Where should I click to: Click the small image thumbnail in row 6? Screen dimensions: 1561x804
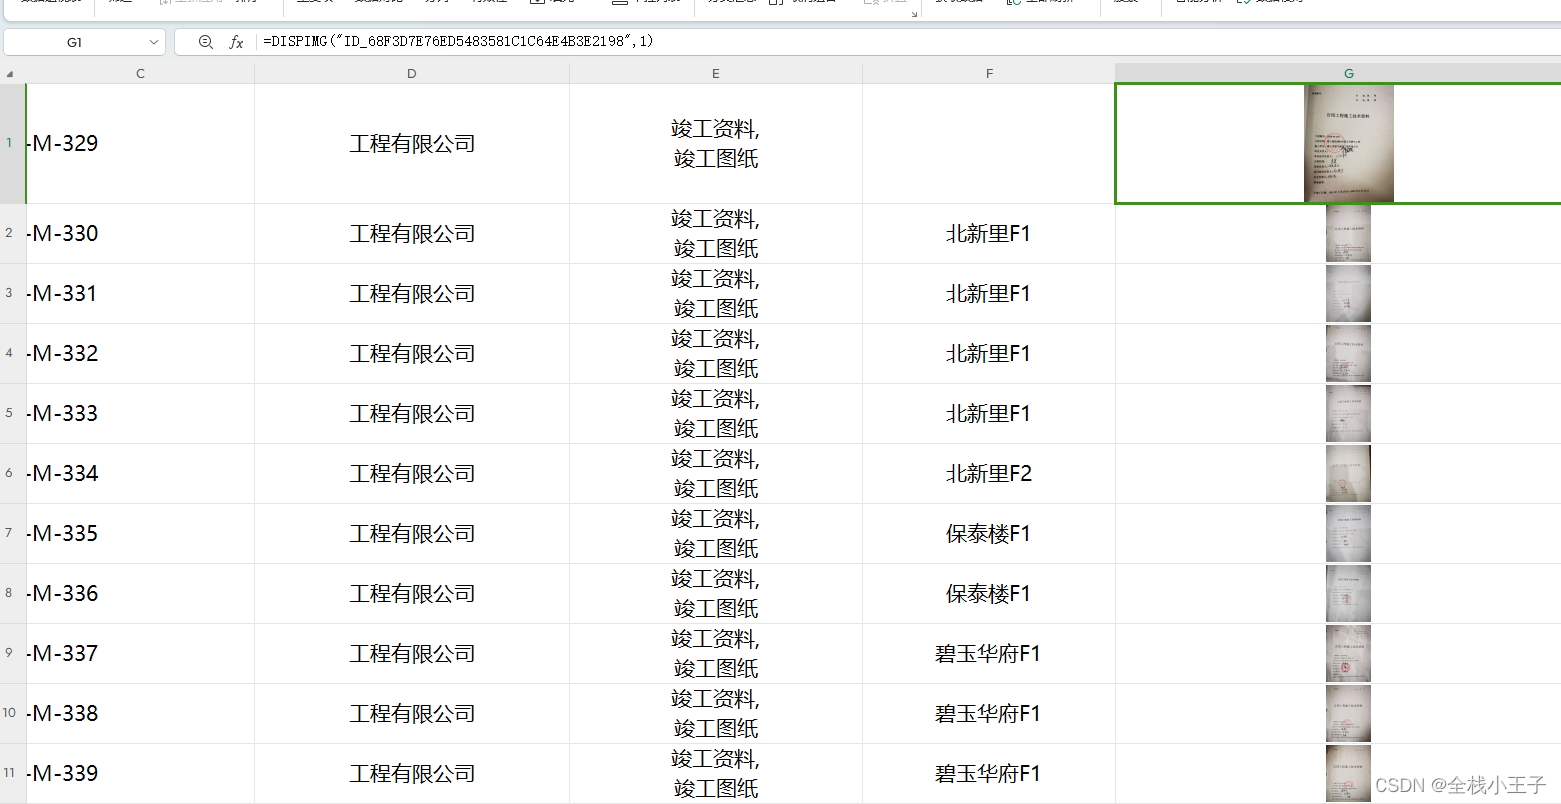coord(1348,473)
